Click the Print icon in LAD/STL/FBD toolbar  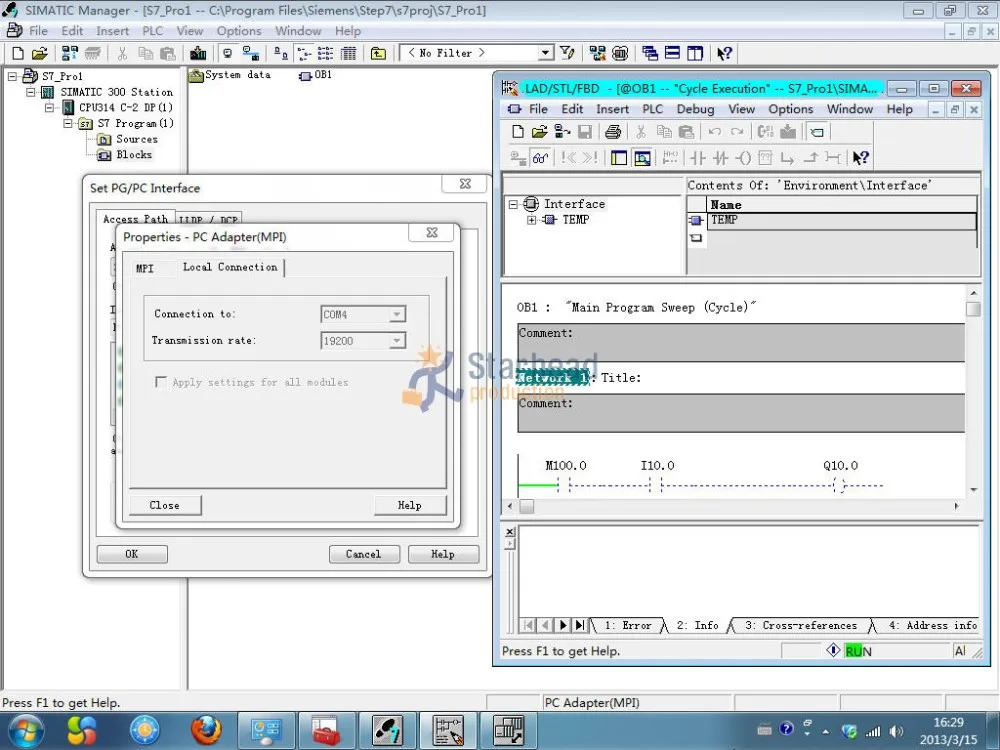[x=613, y=132]
